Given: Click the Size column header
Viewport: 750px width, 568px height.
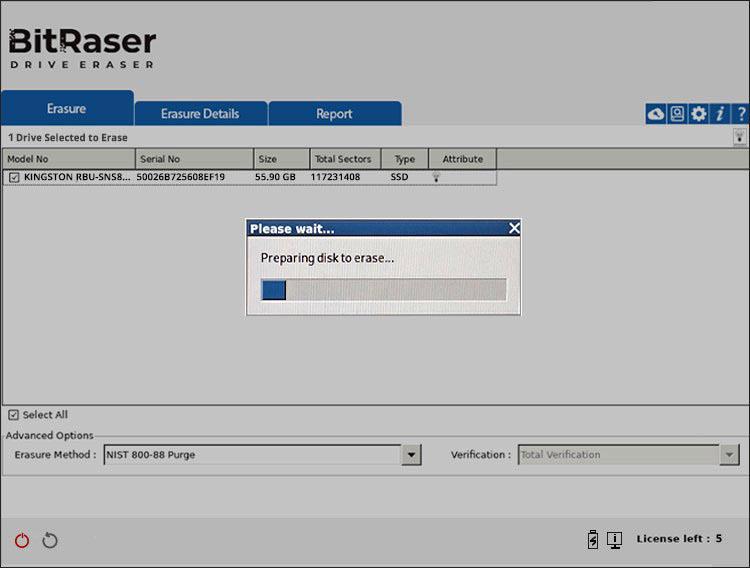Looking at the screenshot, I should coord(281,159).
